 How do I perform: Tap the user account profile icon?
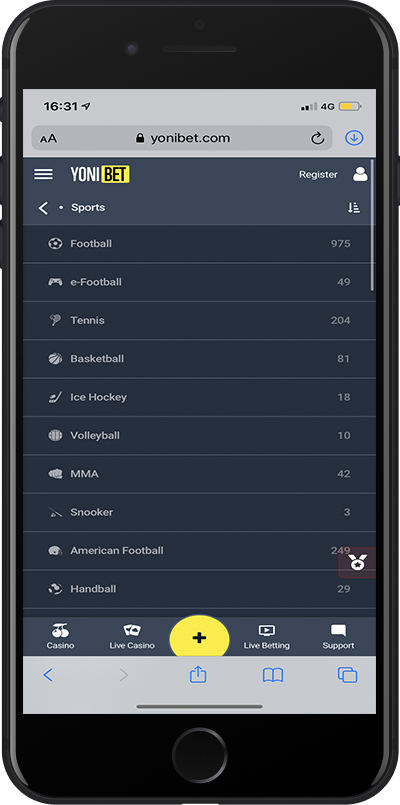click(x=360, y=174)
